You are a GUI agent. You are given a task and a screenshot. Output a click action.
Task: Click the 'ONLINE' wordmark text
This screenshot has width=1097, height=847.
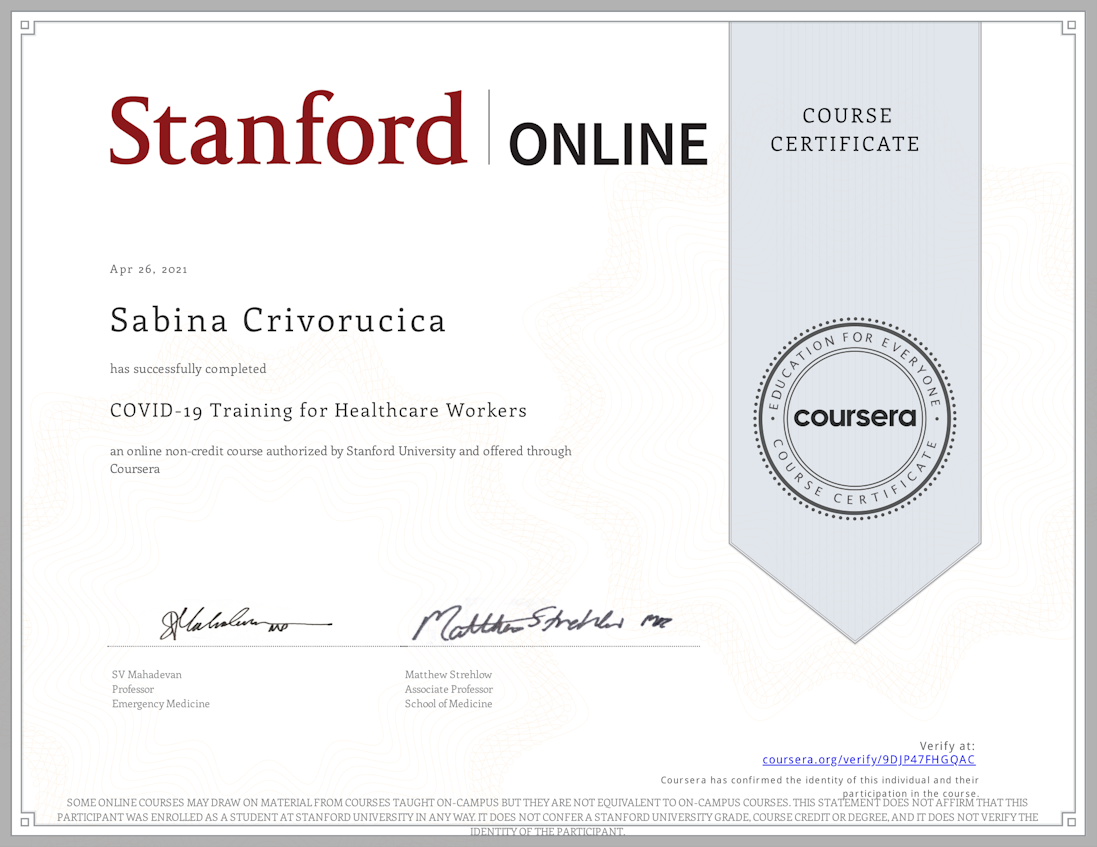pyautogui.click(x=608, y=144)
